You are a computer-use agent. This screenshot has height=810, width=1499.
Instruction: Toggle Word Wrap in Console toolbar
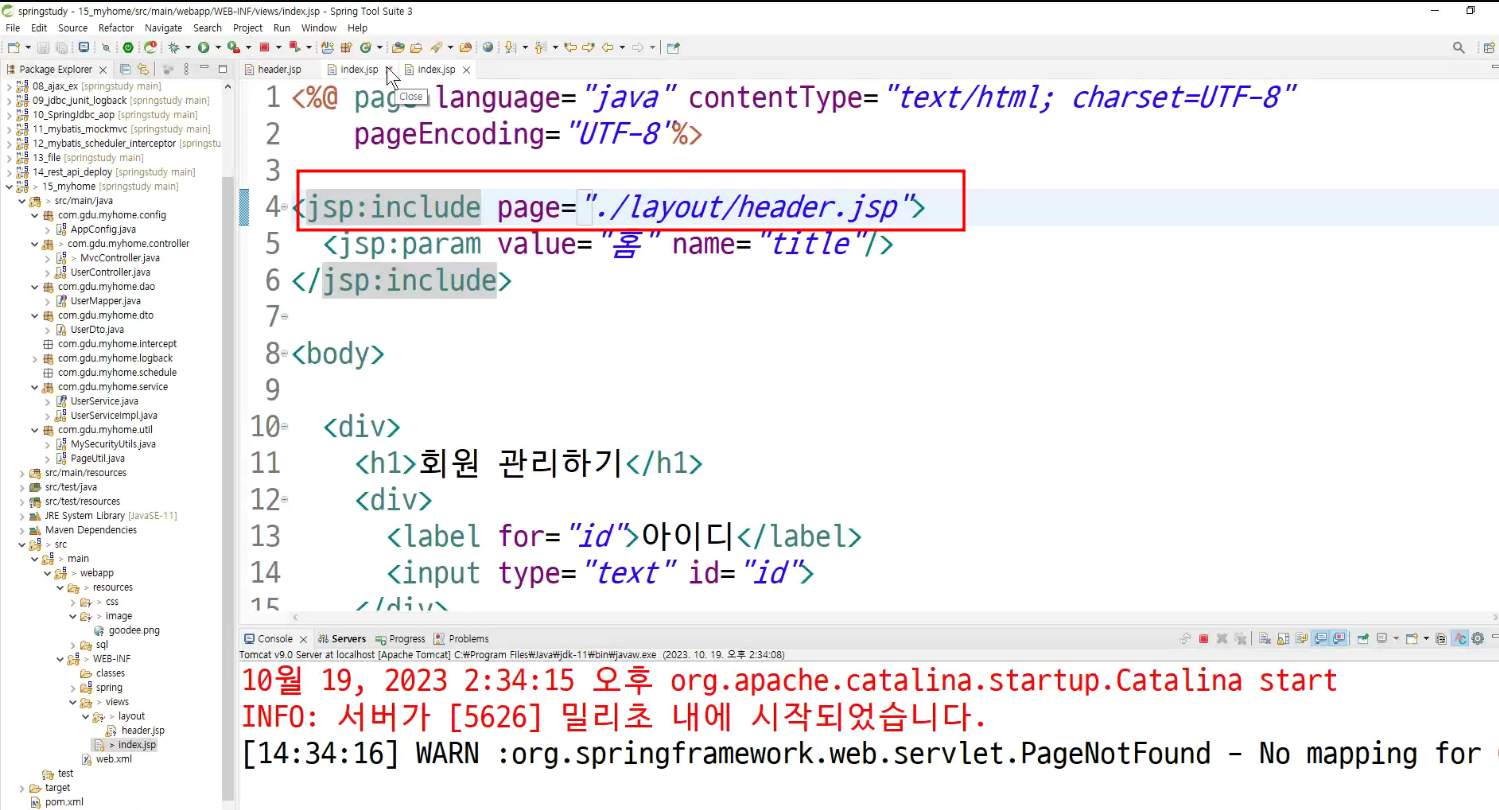1301,638
